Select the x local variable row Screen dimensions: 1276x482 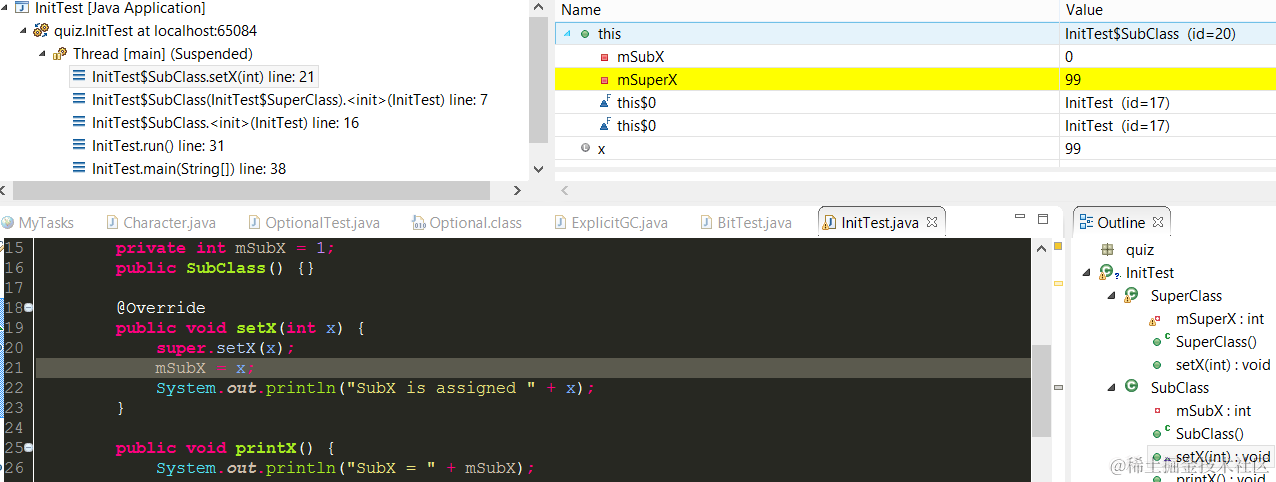pos(915,148)
